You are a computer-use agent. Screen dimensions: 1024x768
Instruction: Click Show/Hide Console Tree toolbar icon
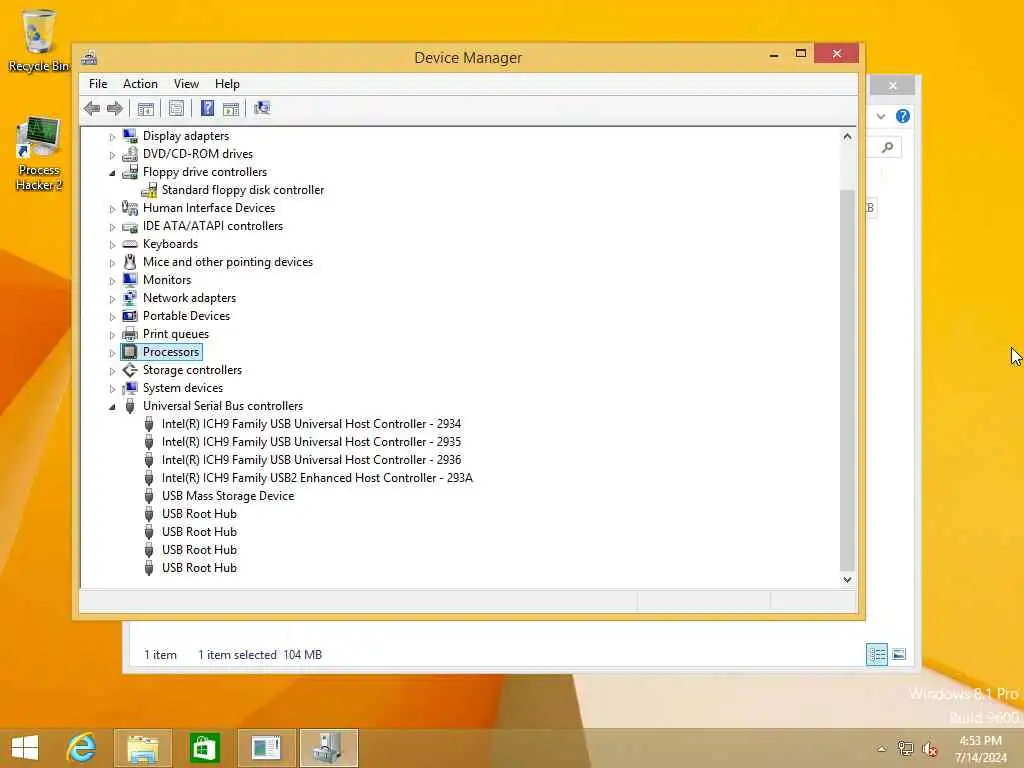pos(146,108)
